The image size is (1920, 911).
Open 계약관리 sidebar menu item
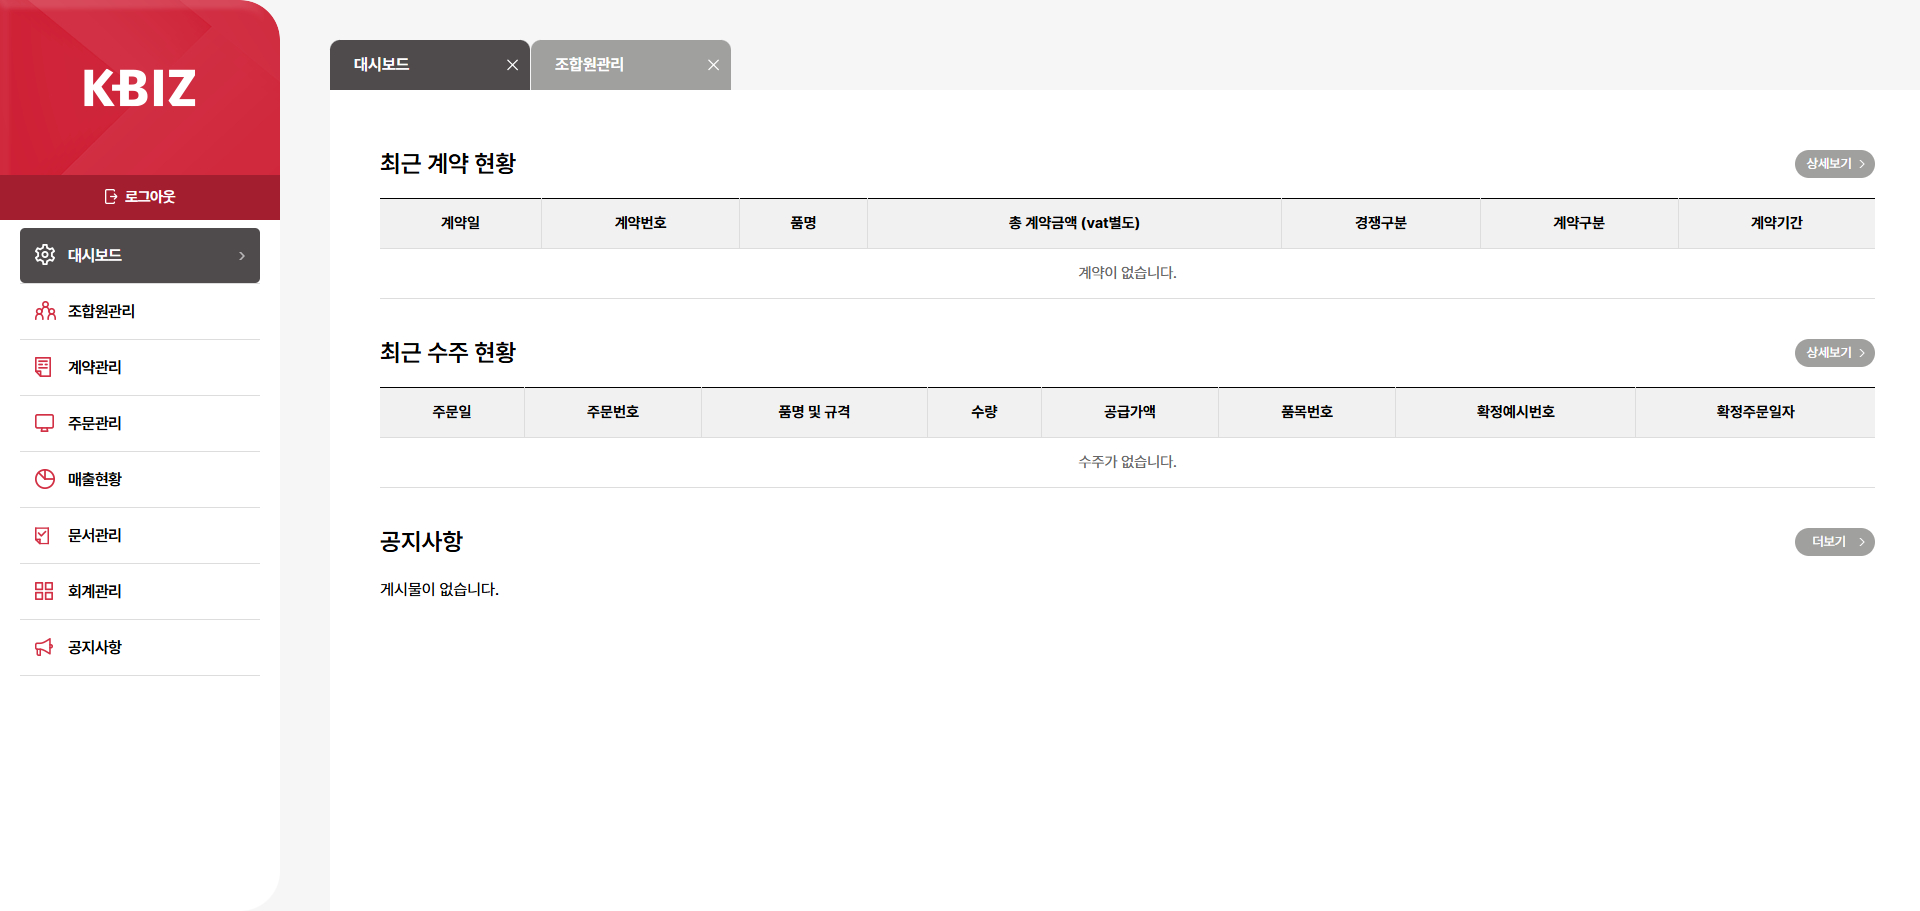tap(140, 367)
